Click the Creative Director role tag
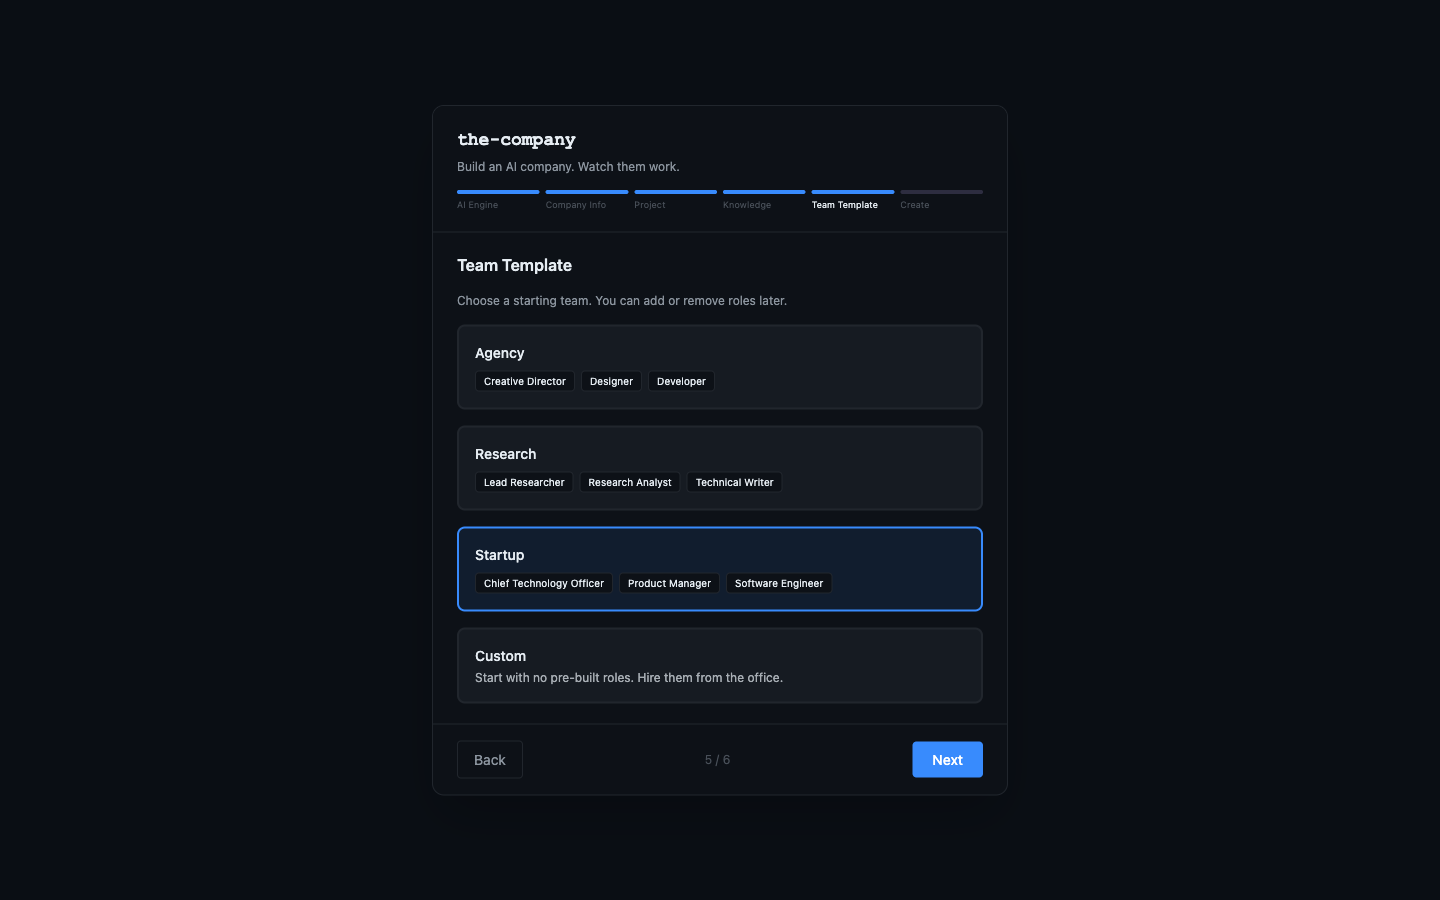The height and width of the screenshot is (900, 1440). tap(524, 381)
